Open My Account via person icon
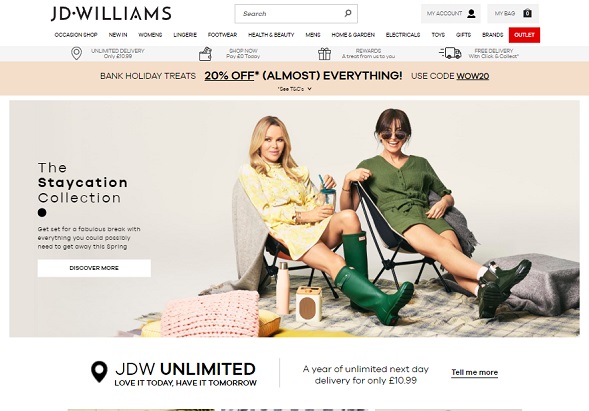The height and width of the screenshot is (411, 589). pos(471,14)
